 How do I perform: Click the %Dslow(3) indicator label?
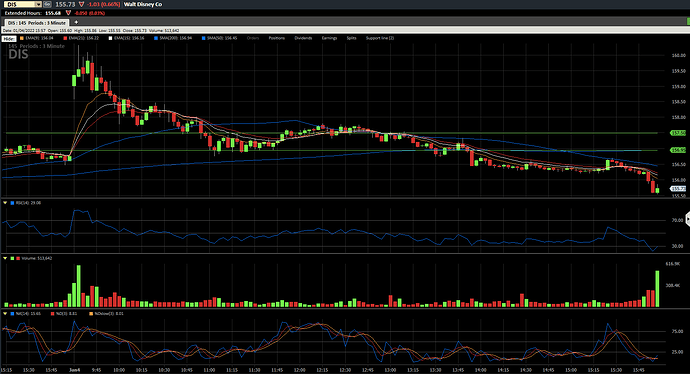[109, 314]
